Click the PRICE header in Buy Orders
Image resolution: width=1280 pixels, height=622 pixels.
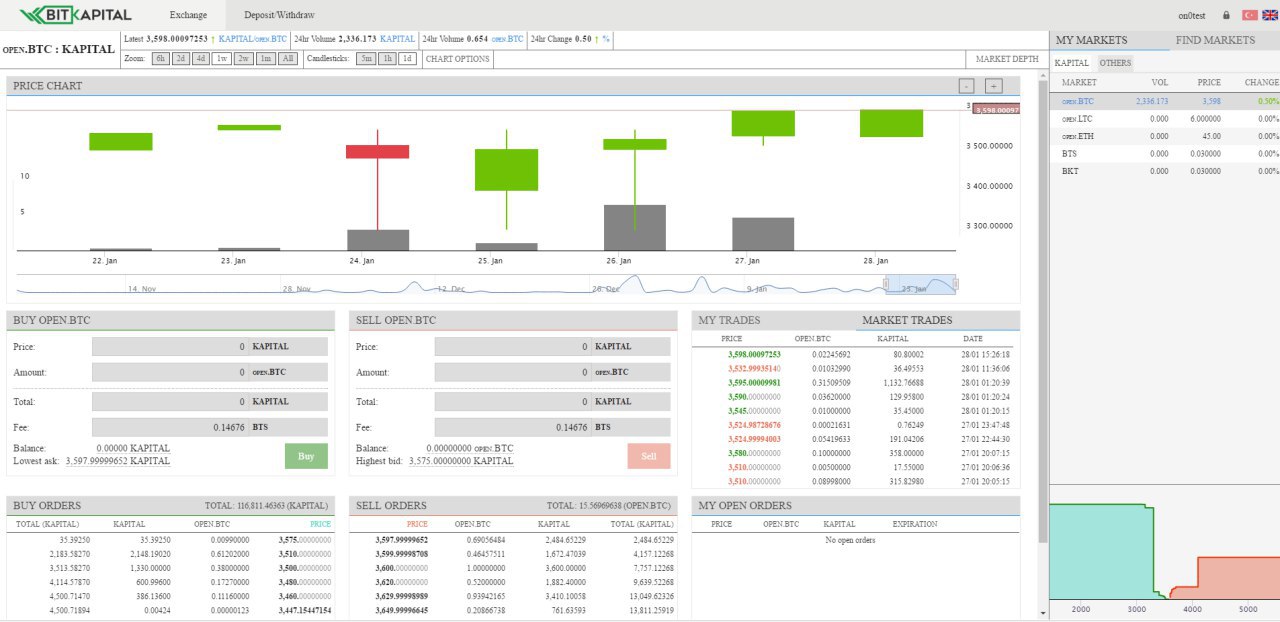point(320,524)
